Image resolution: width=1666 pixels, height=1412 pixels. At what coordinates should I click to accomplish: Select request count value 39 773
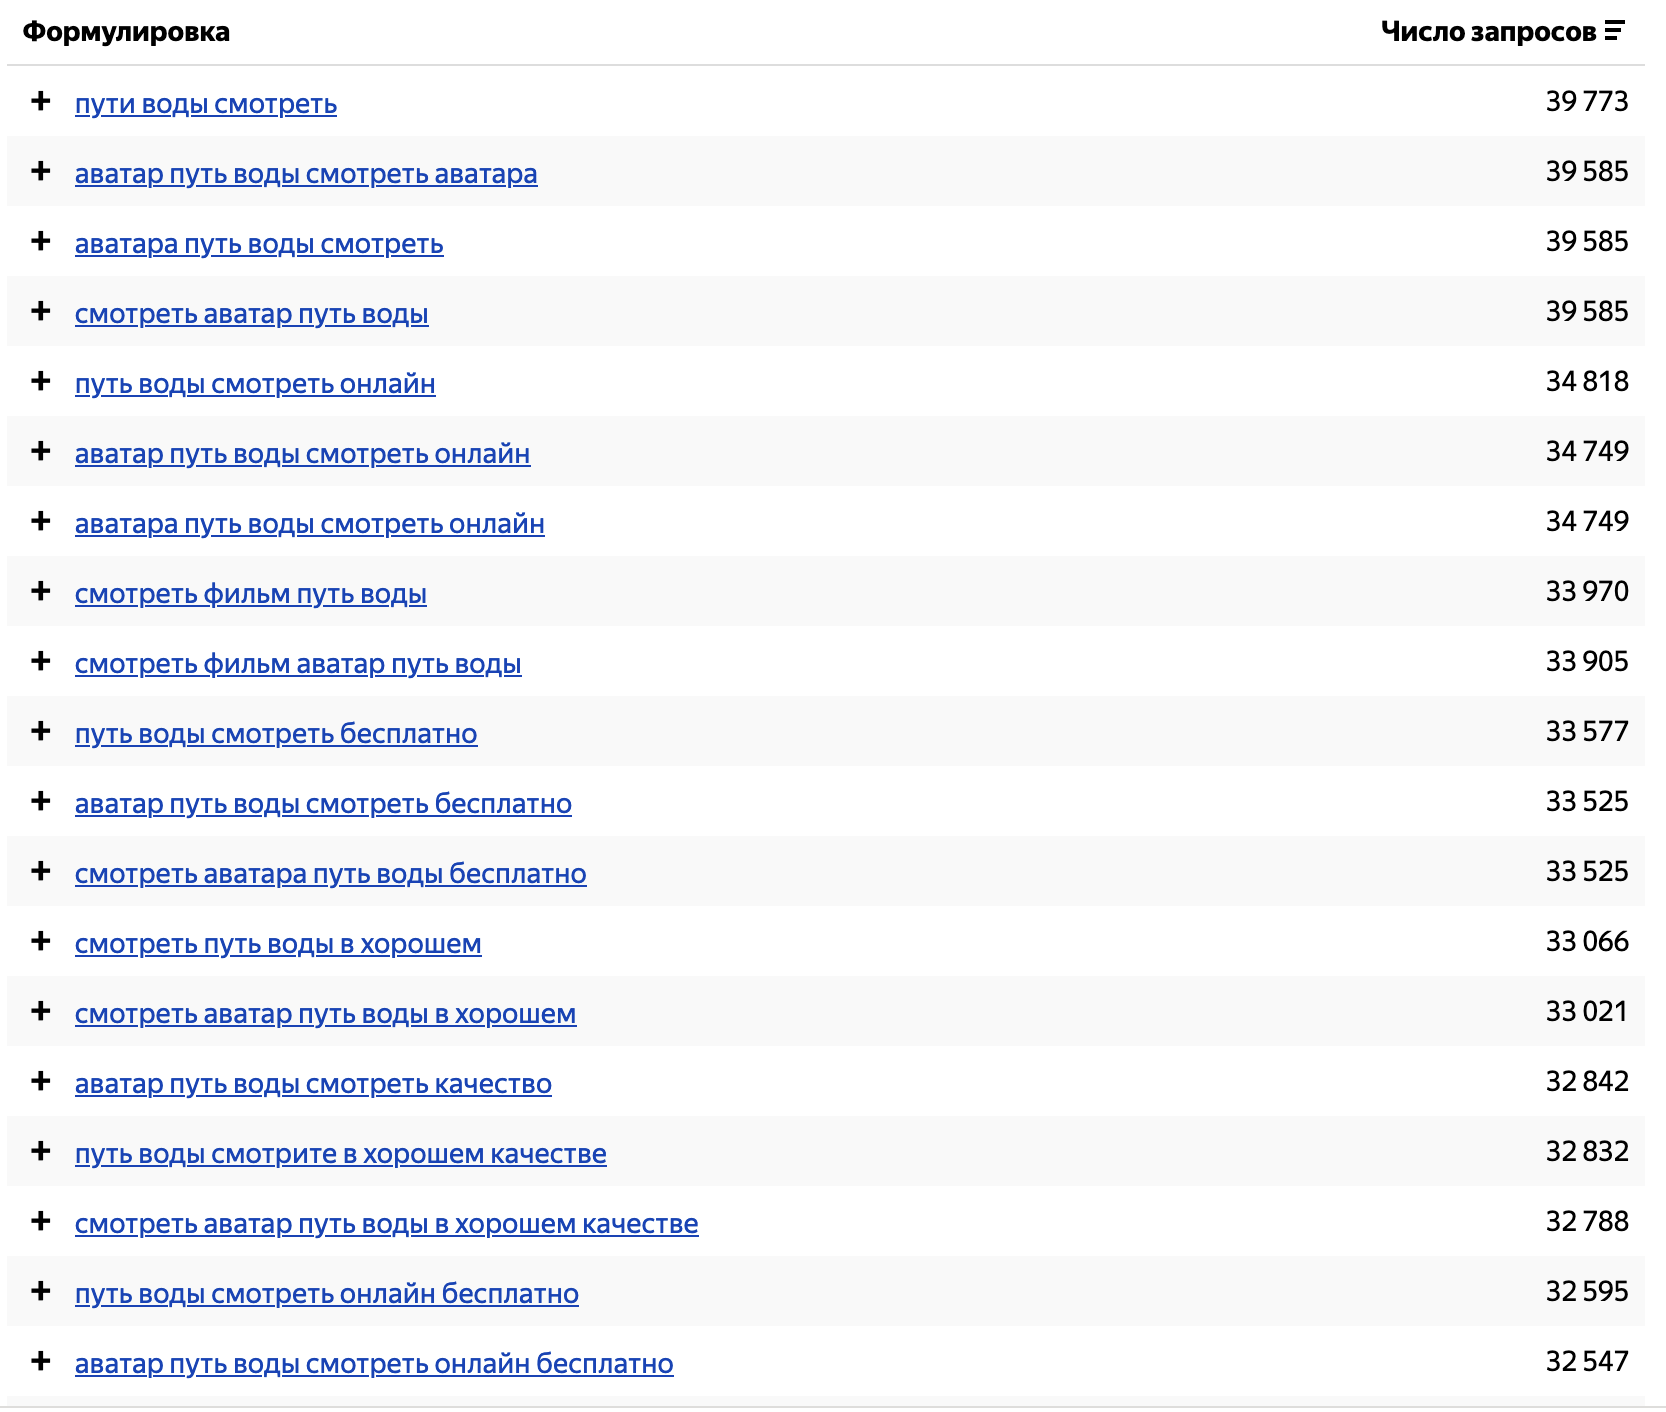[1587, 101]
